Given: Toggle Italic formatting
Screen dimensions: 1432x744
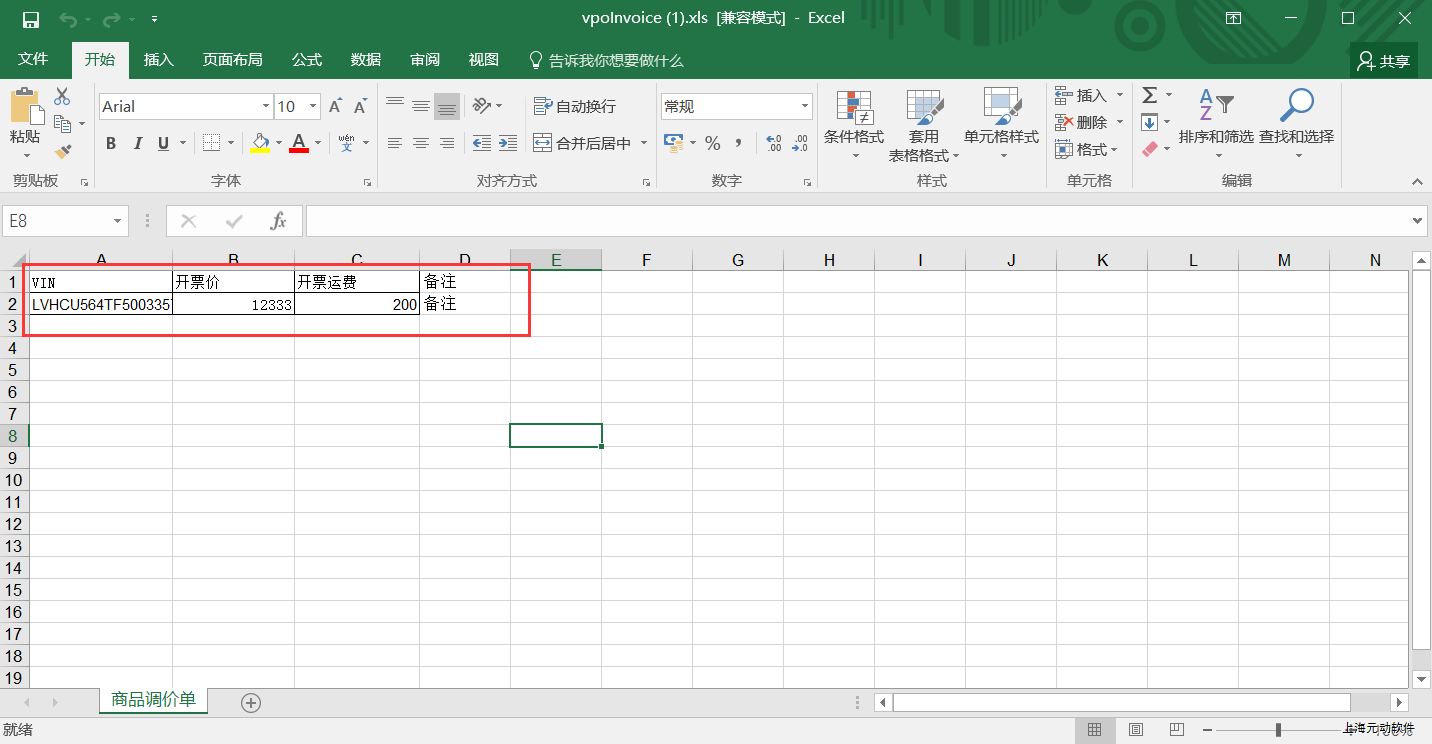Looking at the screenshot, I should click(x=137, y=143).
